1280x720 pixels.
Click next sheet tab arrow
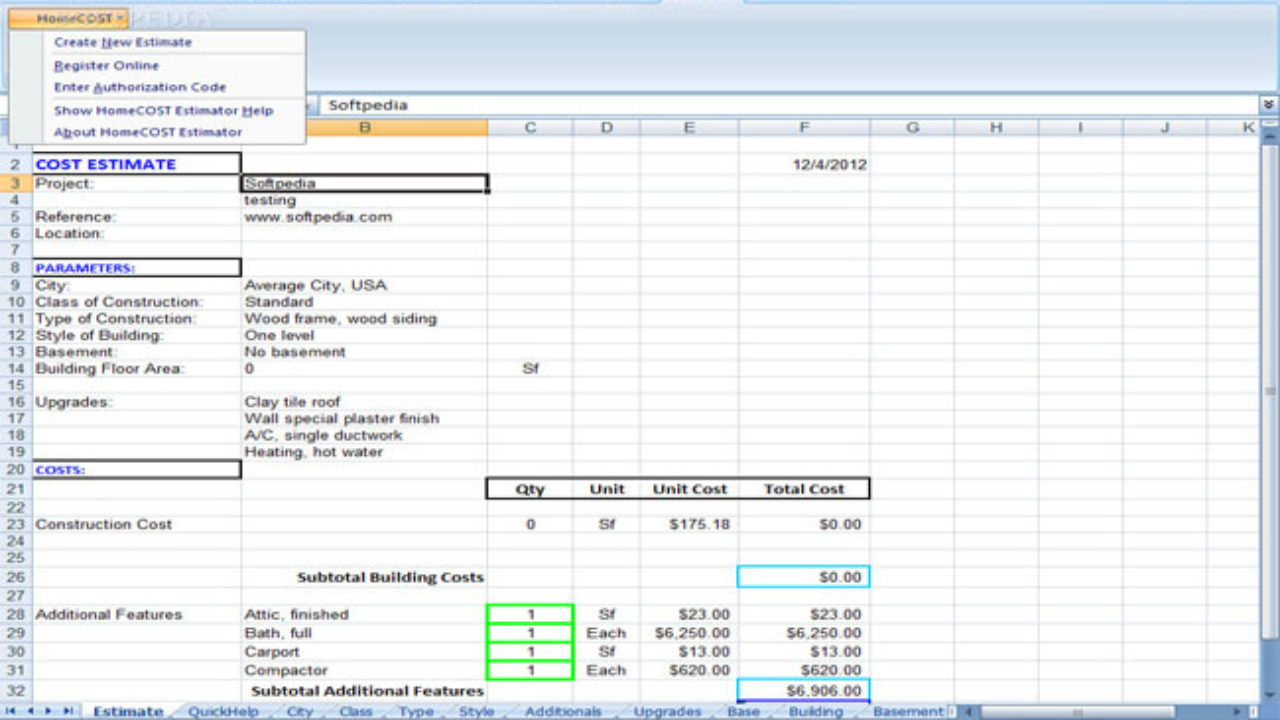49,711
